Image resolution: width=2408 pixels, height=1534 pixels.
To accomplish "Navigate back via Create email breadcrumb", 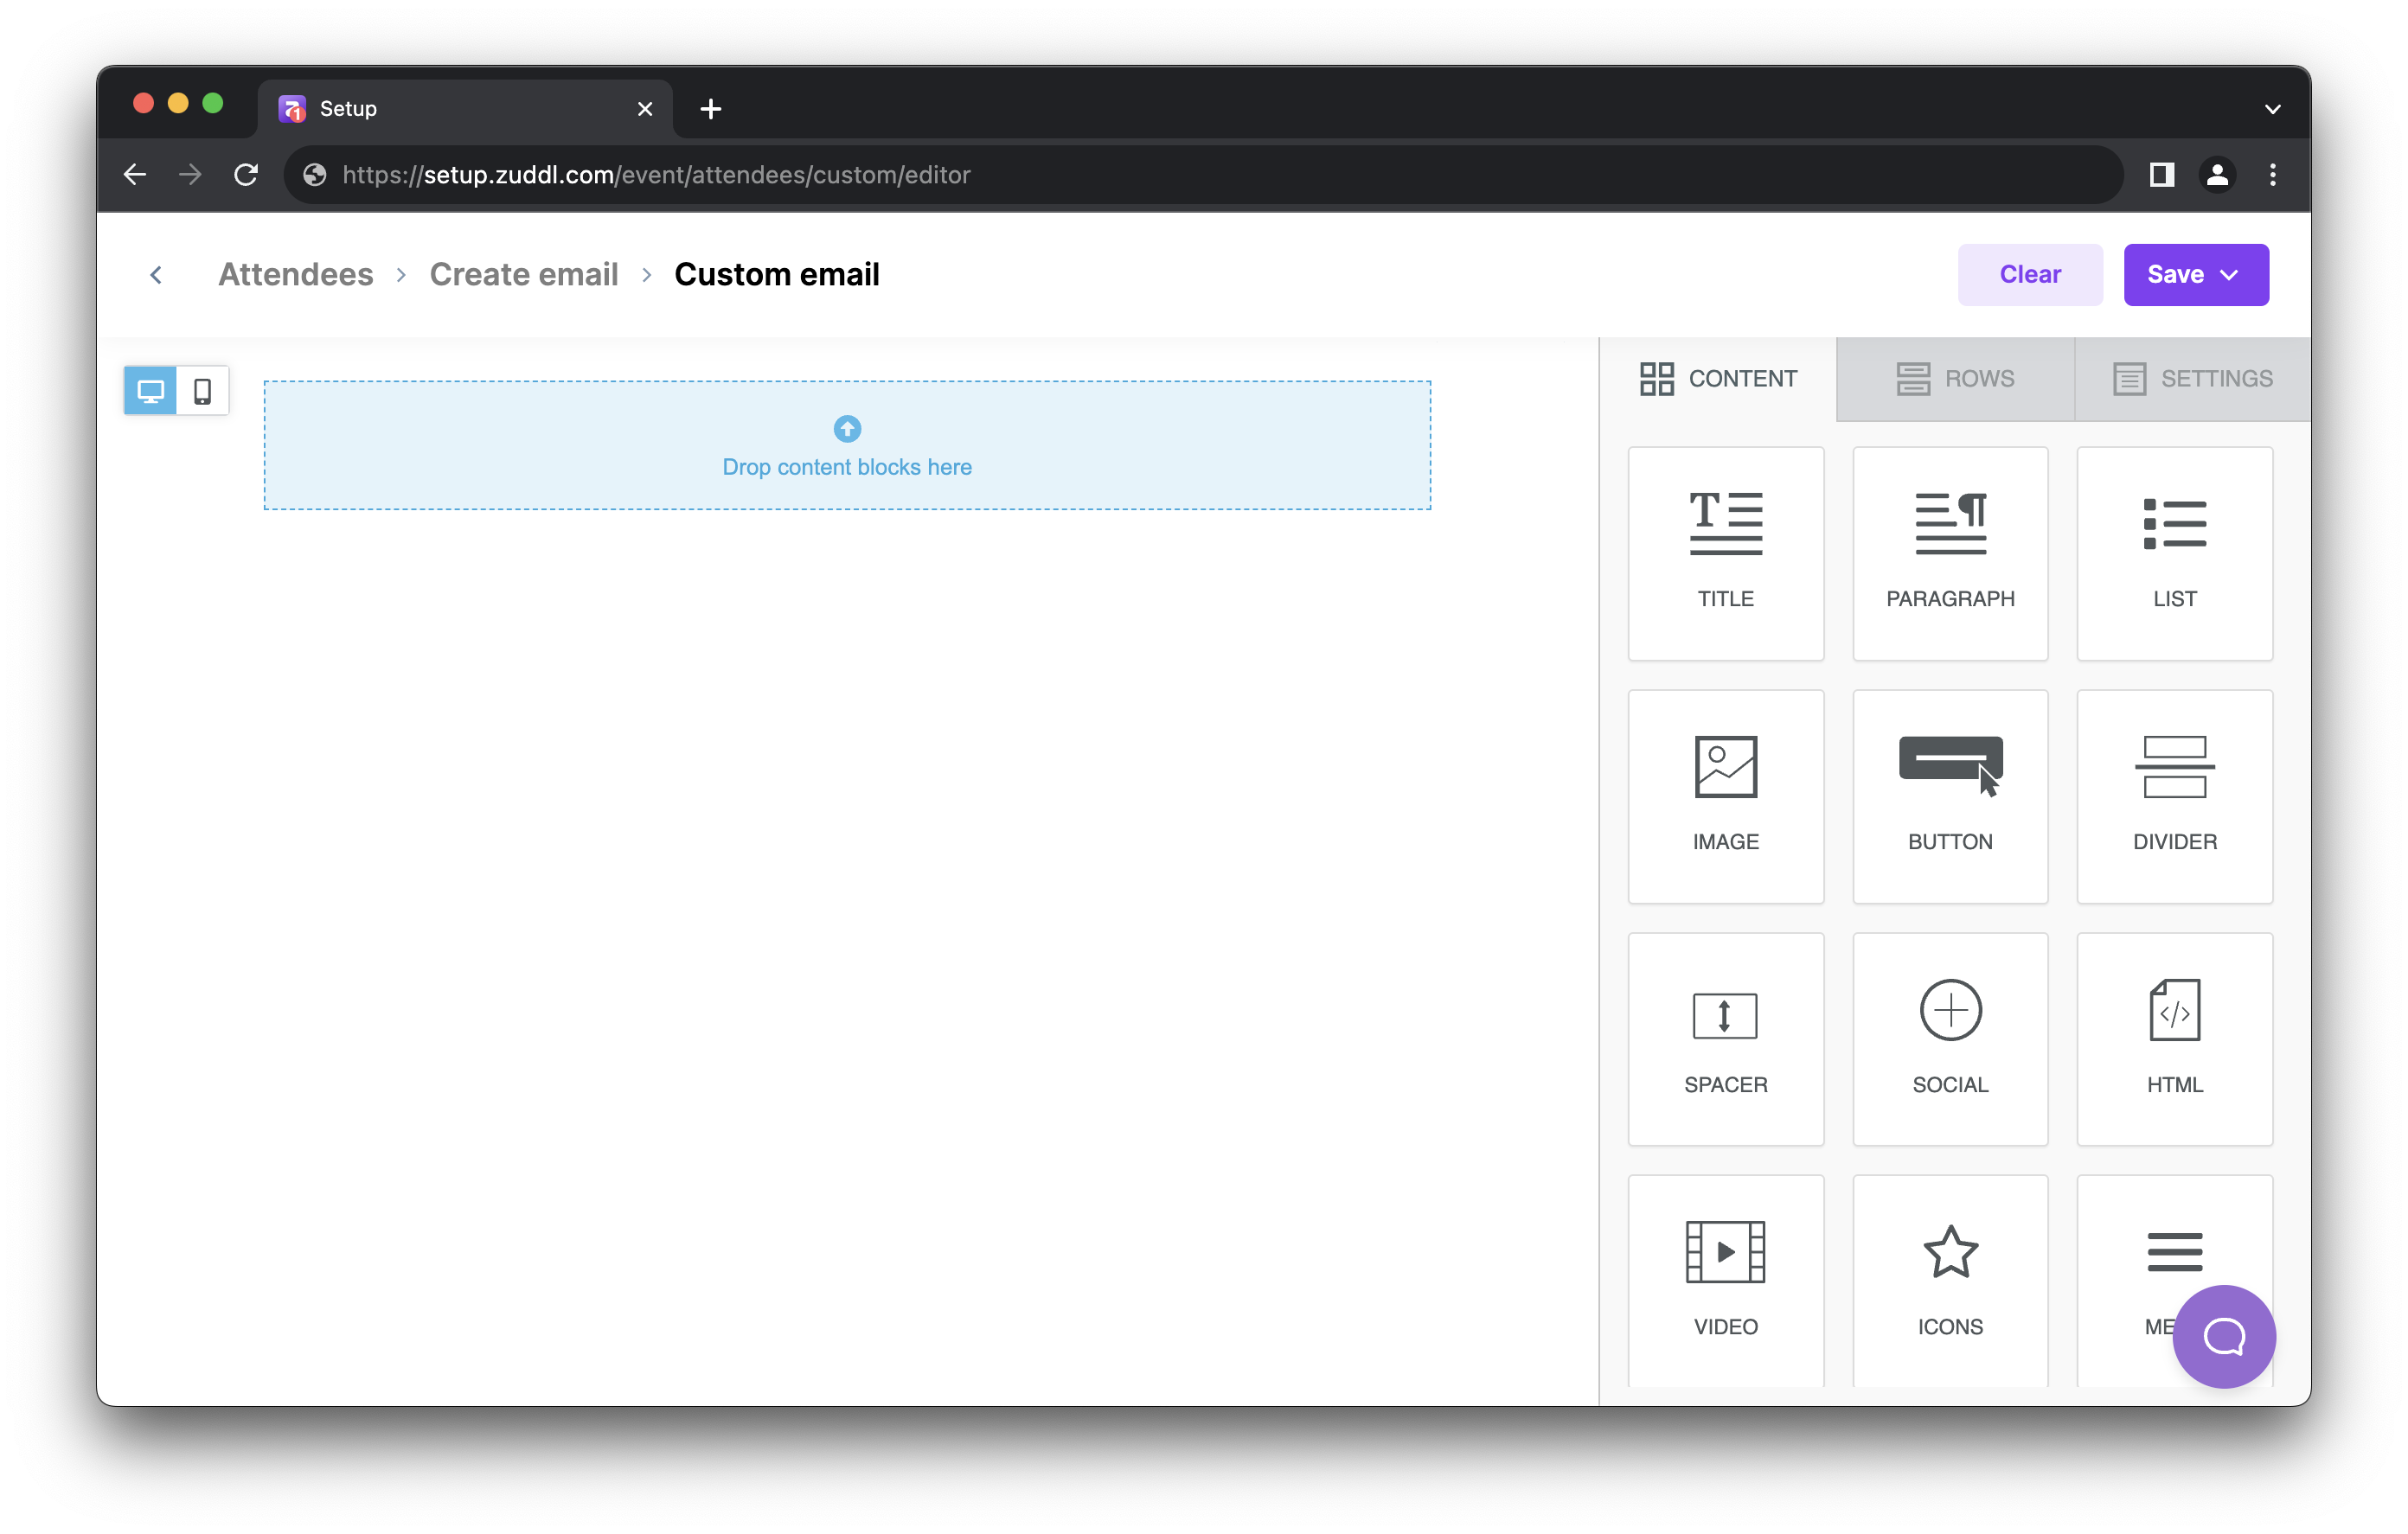I will coord(524,274).
